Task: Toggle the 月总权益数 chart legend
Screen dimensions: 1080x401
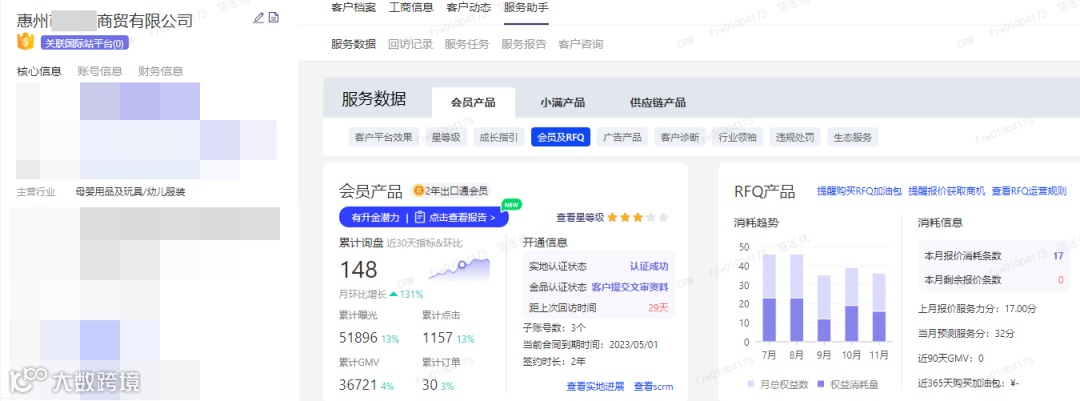Action: point(776,384)
